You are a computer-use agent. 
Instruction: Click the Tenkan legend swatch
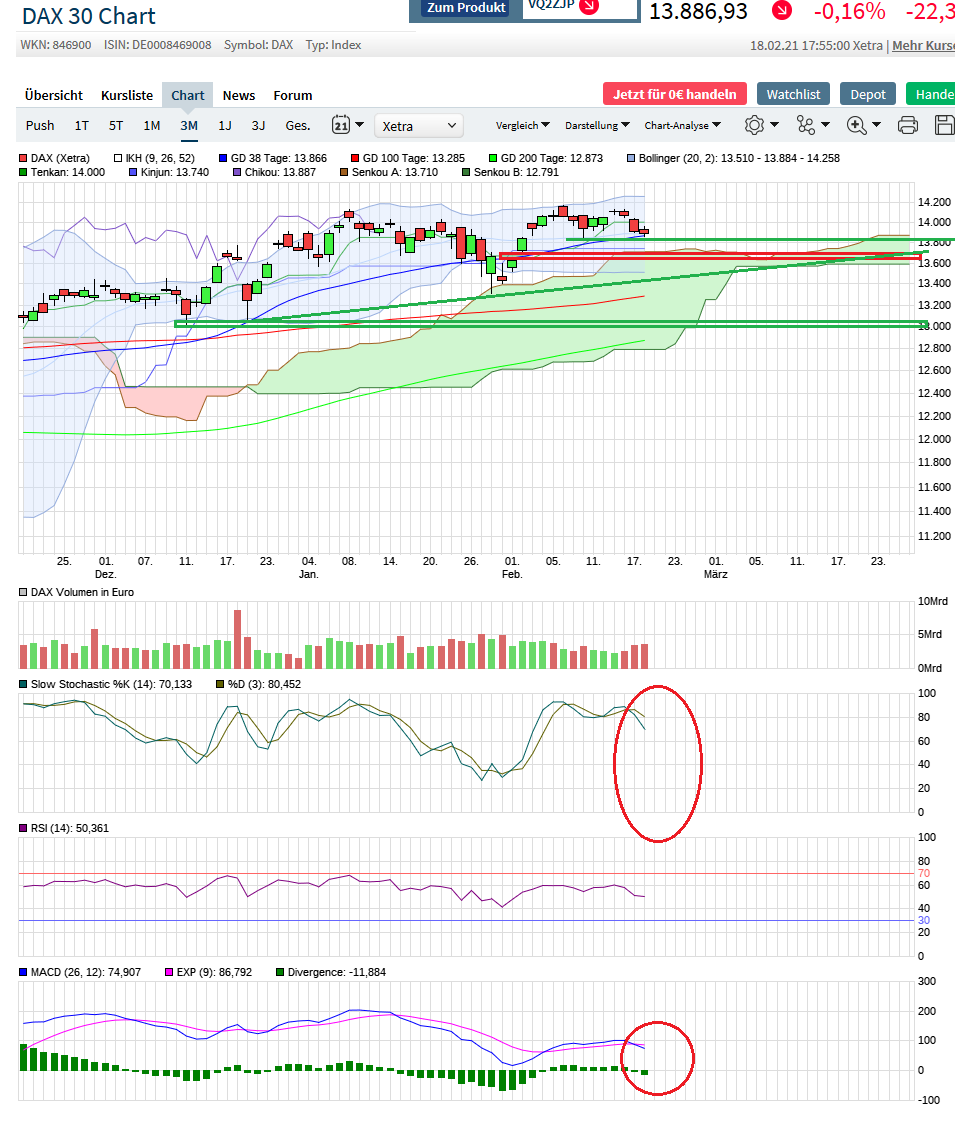pos(23,172)
